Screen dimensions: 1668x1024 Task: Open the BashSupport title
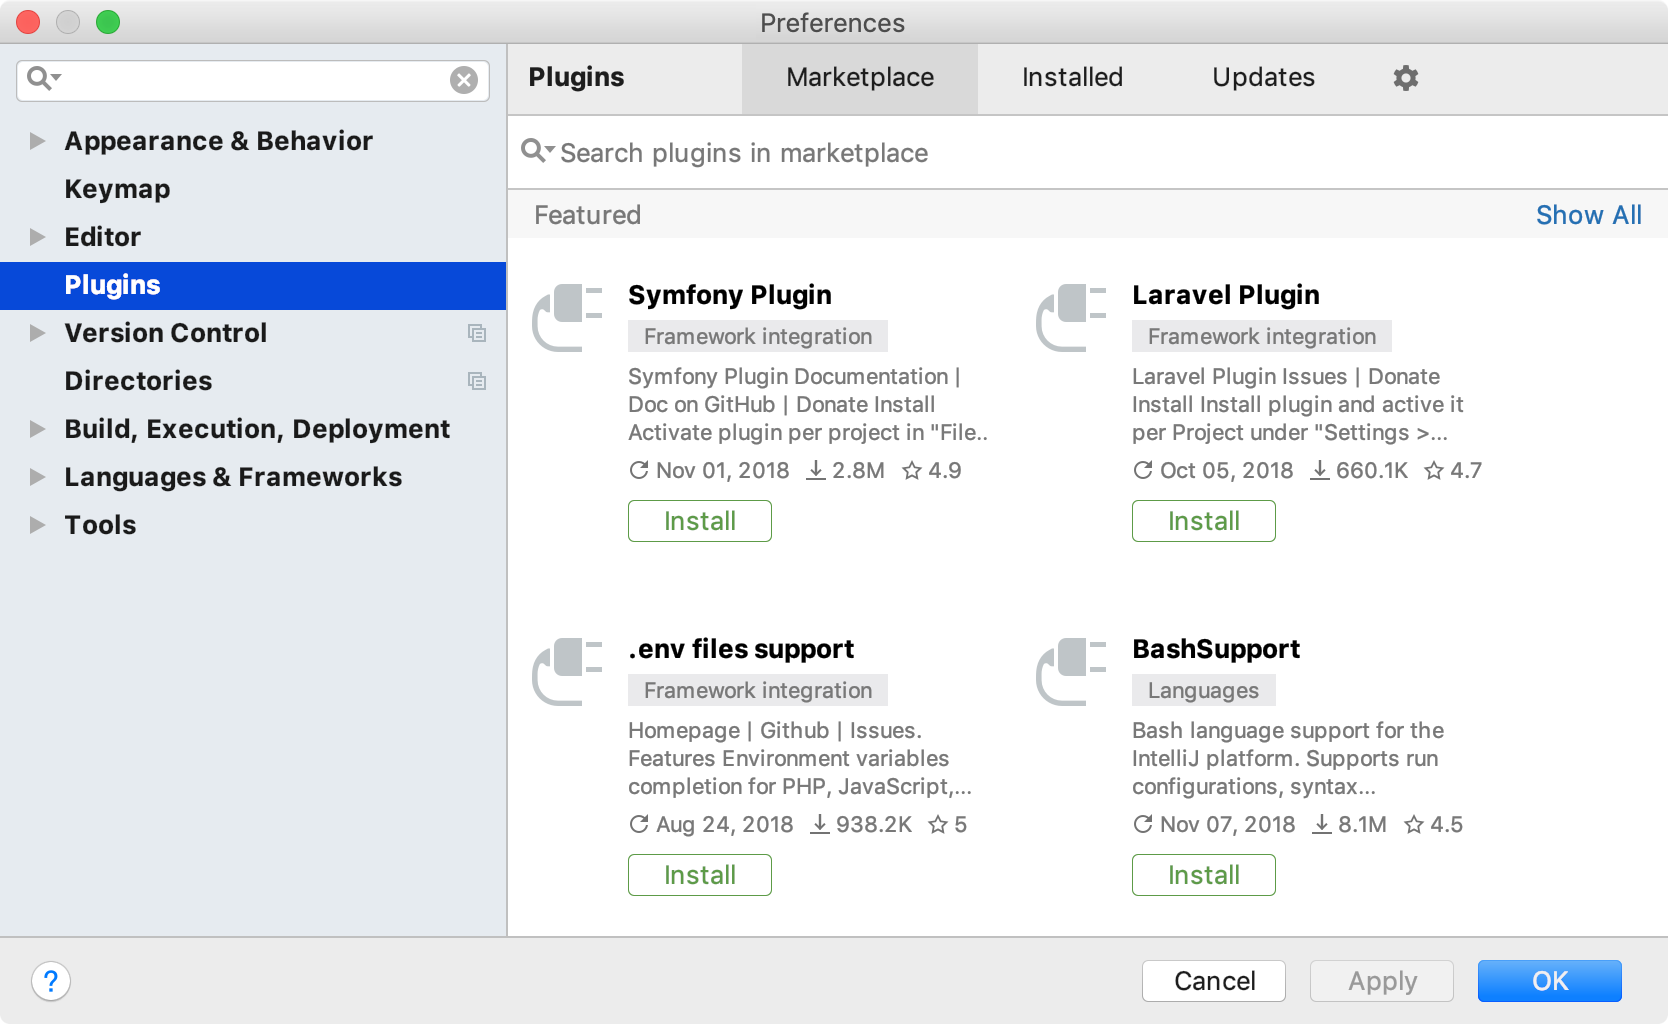click(x=1216, y=649)
